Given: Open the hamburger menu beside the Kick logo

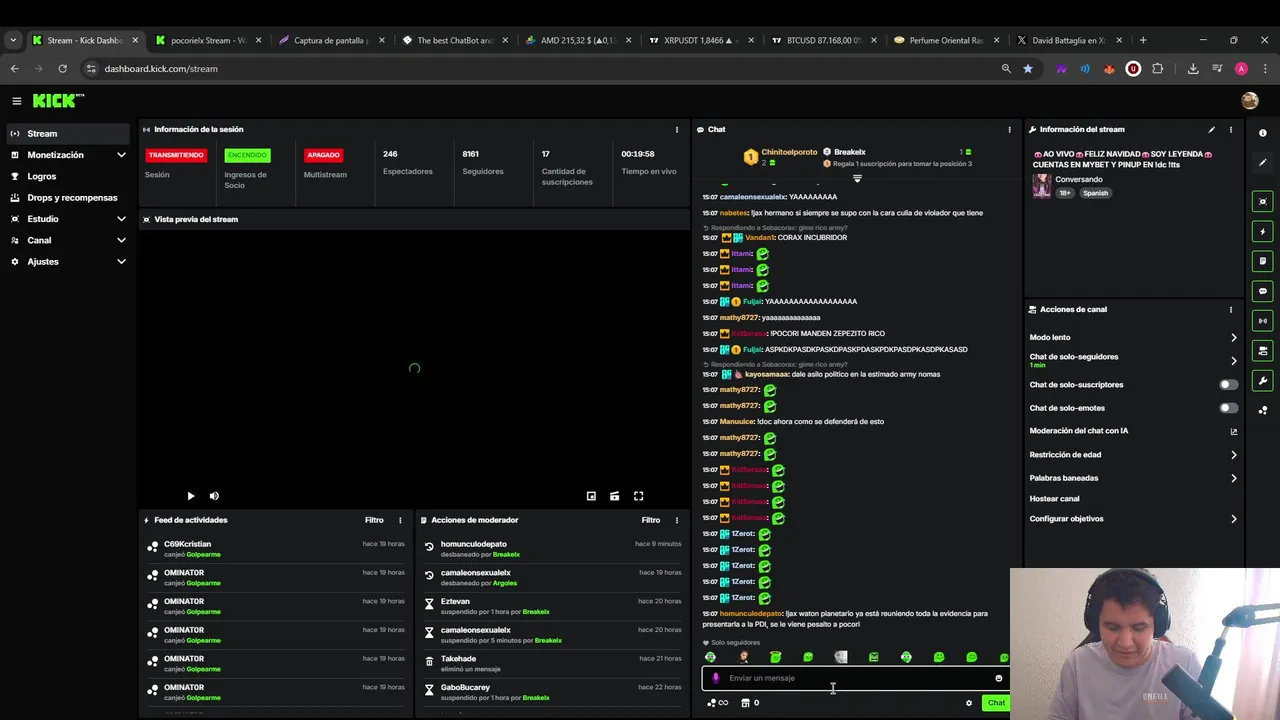Looking at the screenshot, I should pyautogui.click(x=16, y=101).
